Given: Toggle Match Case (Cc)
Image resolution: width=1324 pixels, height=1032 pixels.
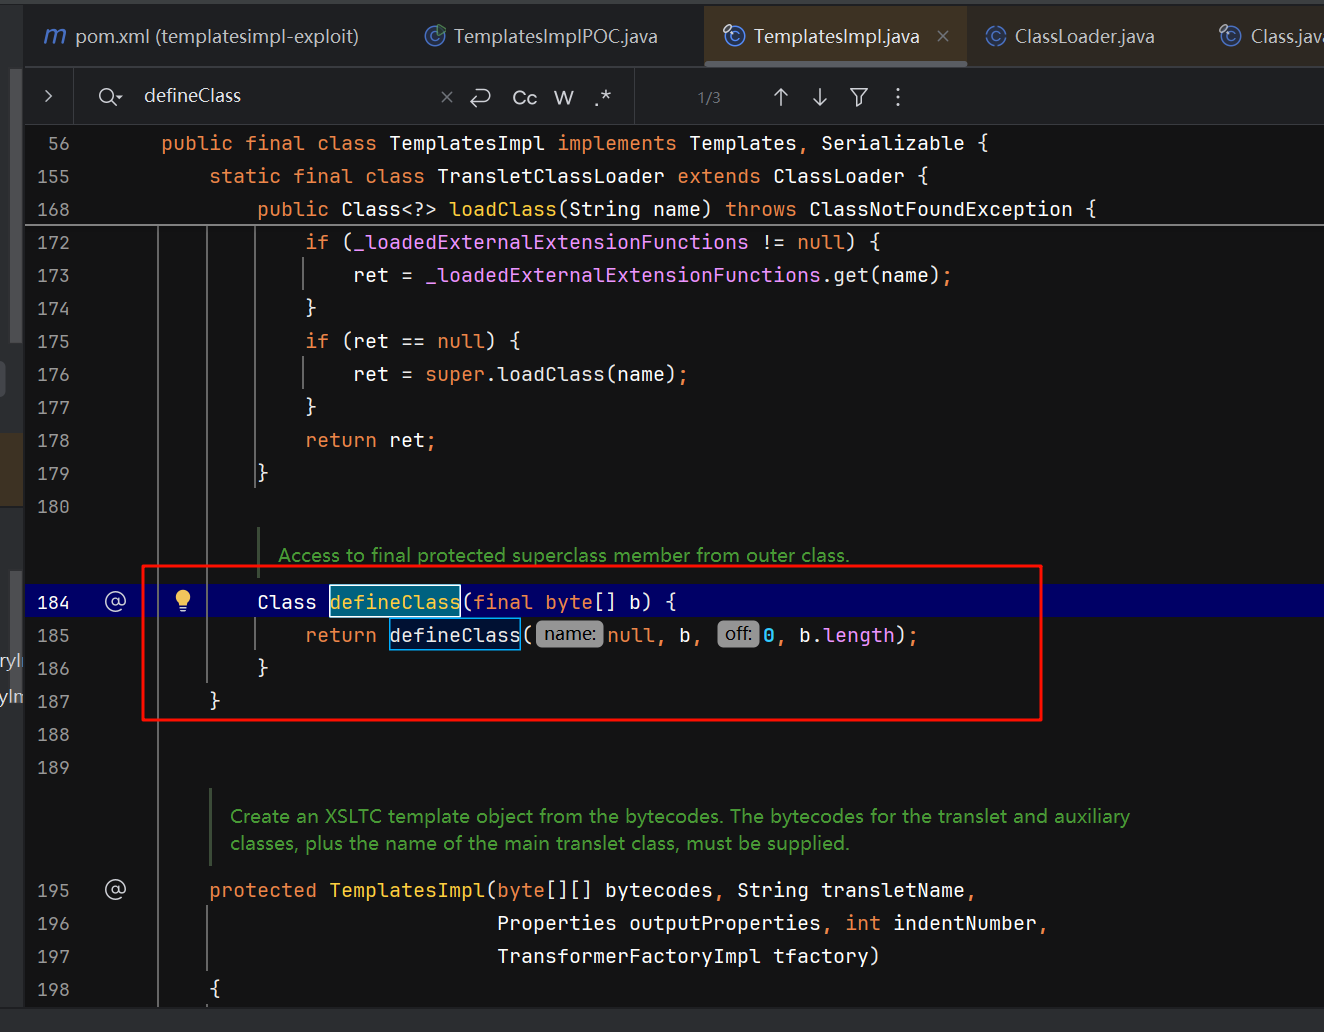Looking at the screenshot, I should coord(524,97).
